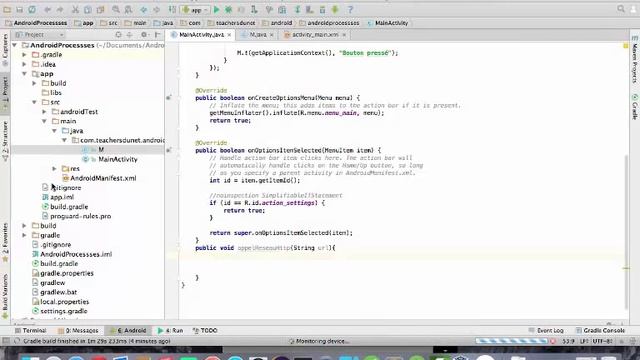Screen dimensions: 640x360
Task: Expand the androidTest folder
Action: [x=44, y=112]
